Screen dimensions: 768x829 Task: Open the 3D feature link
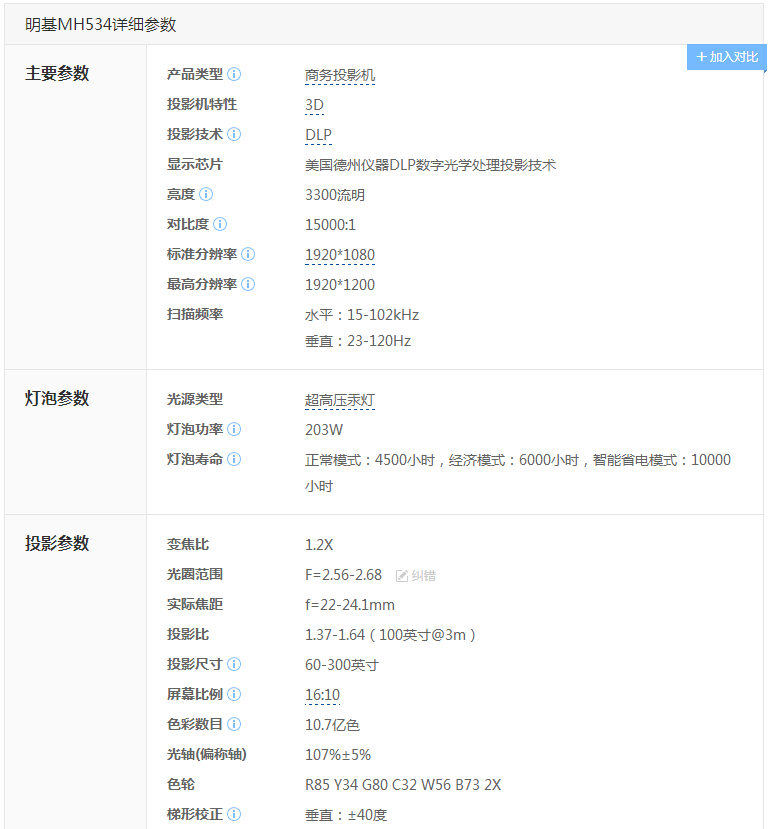click(x=314, y=105)
